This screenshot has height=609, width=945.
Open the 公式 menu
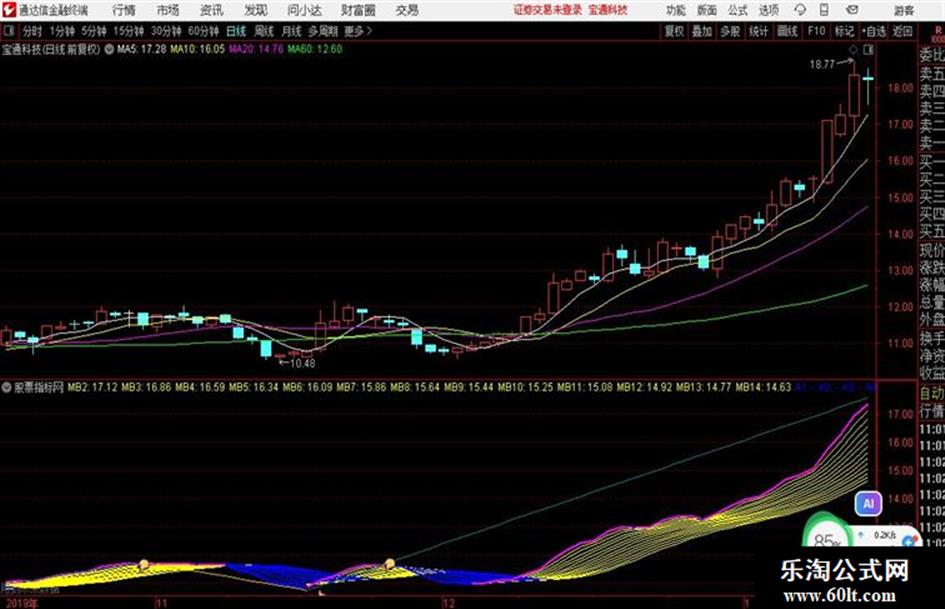[x=737, y=10]
